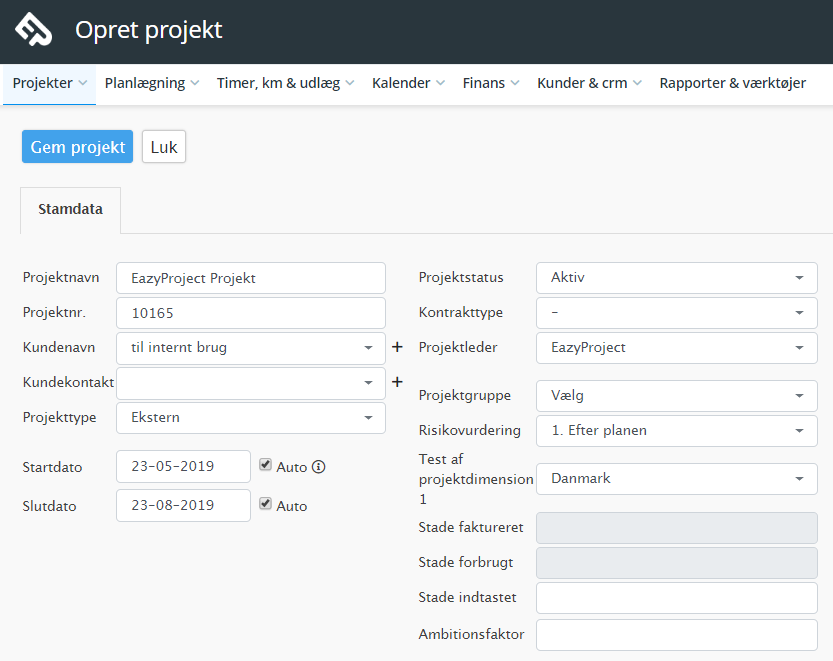Open the Kalender menu
833x661 pixels.
coord(408,83)
